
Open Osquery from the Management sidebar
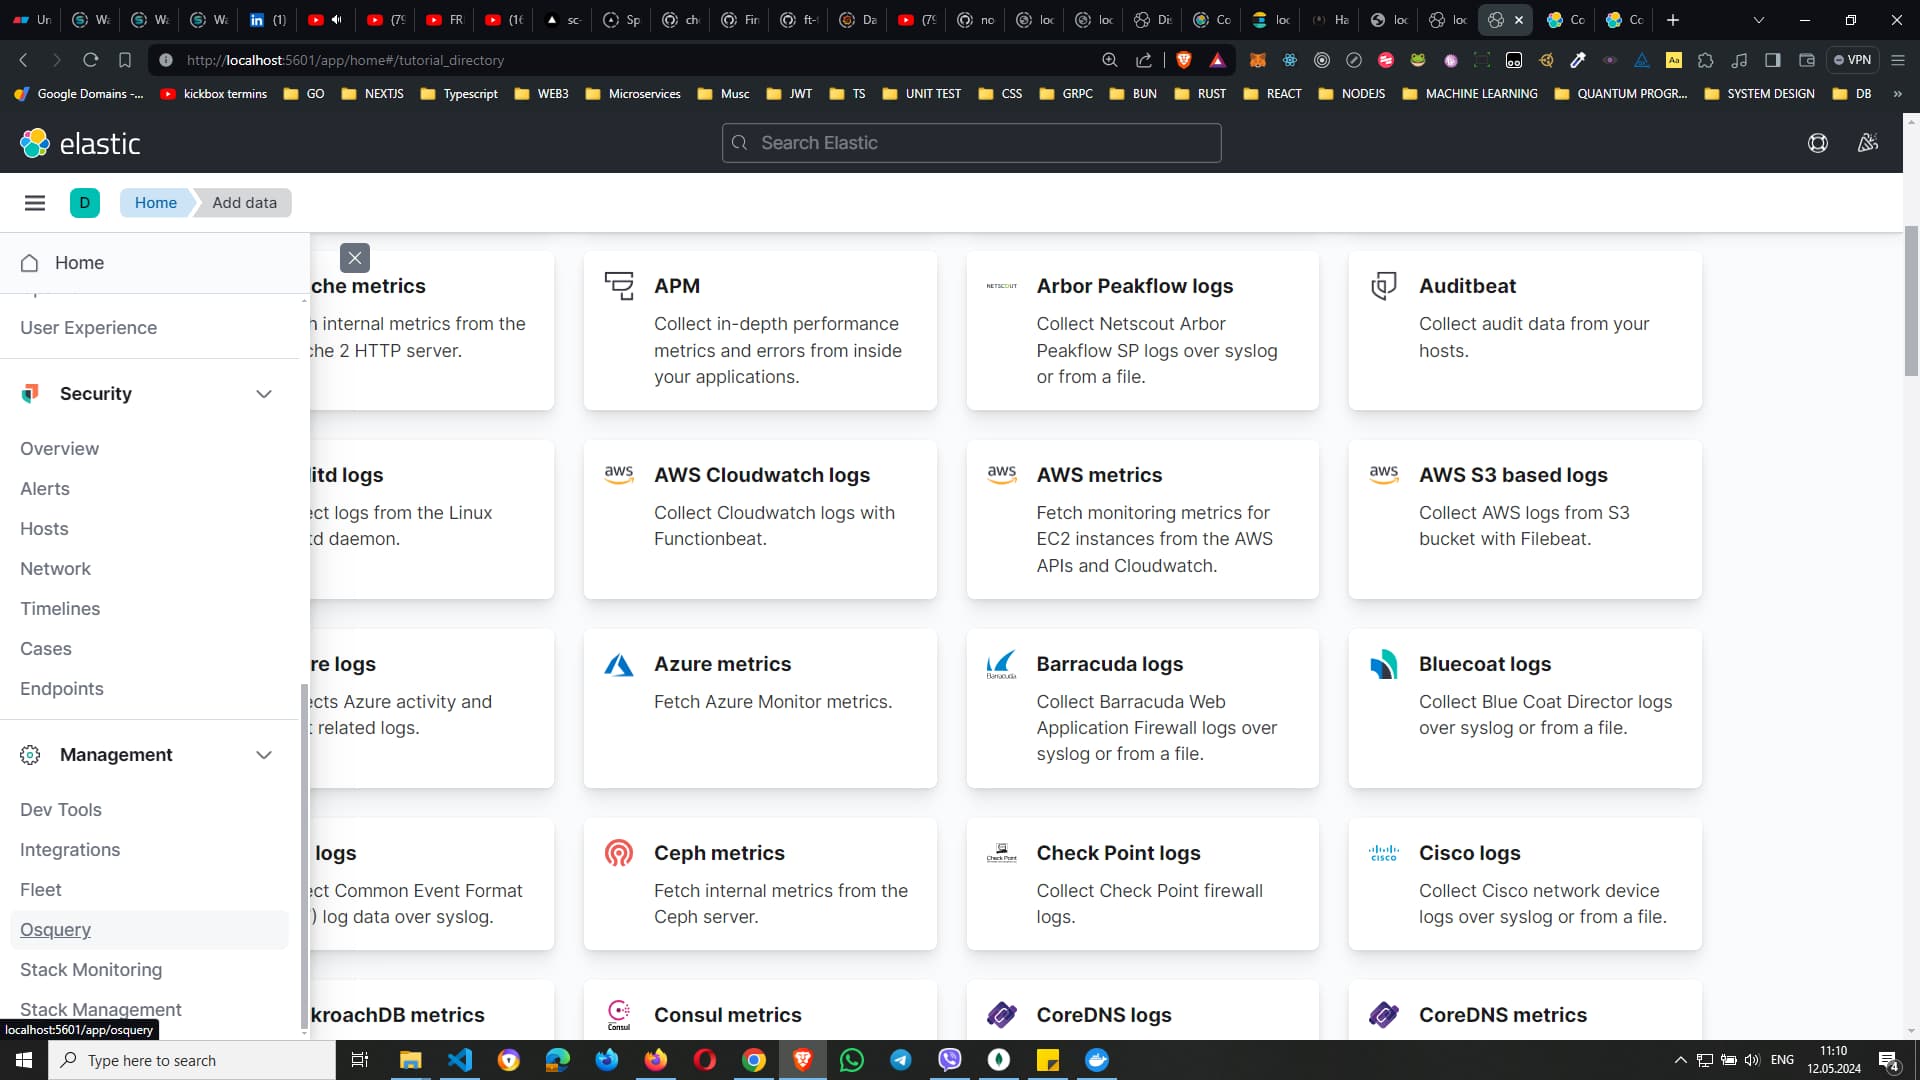[x=55, y=930]
